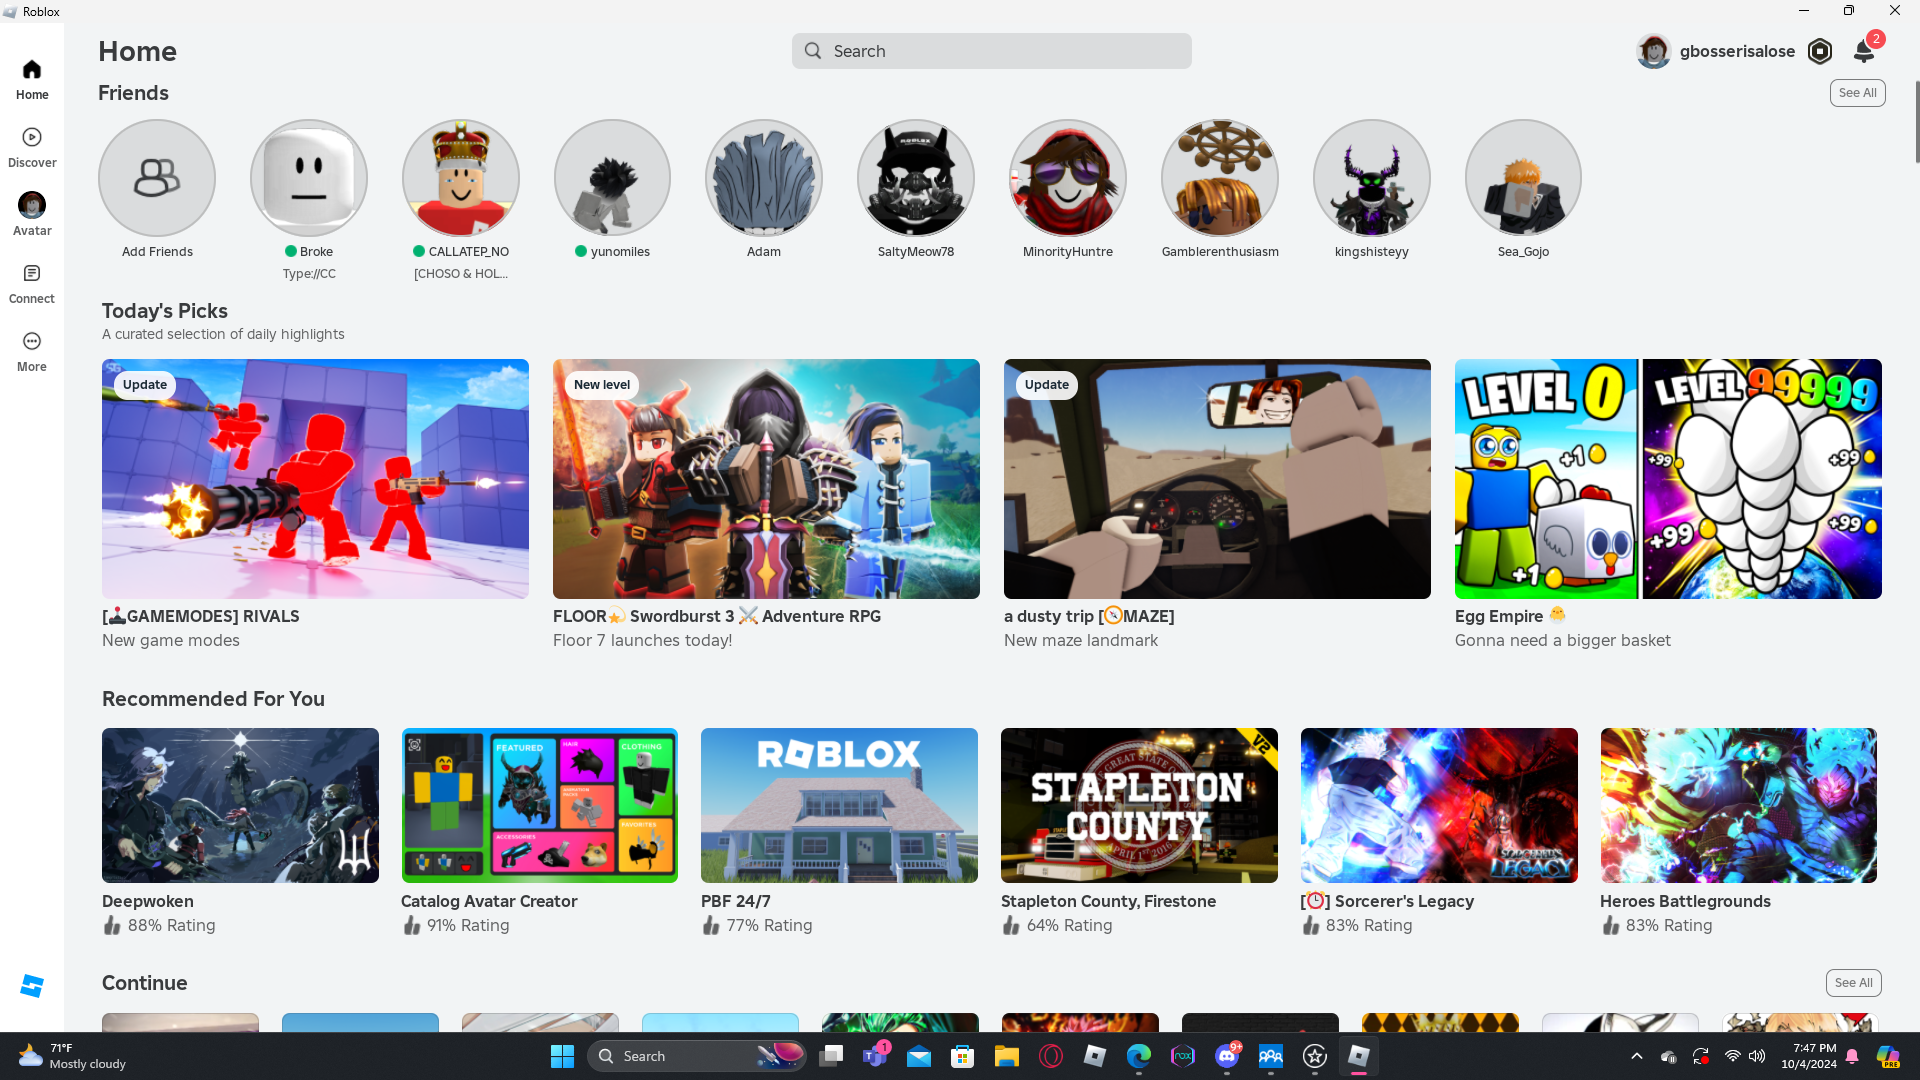The image size is (1920, 1080).
Task: Open Task View from taskbar
Action: coord(831,1056)
